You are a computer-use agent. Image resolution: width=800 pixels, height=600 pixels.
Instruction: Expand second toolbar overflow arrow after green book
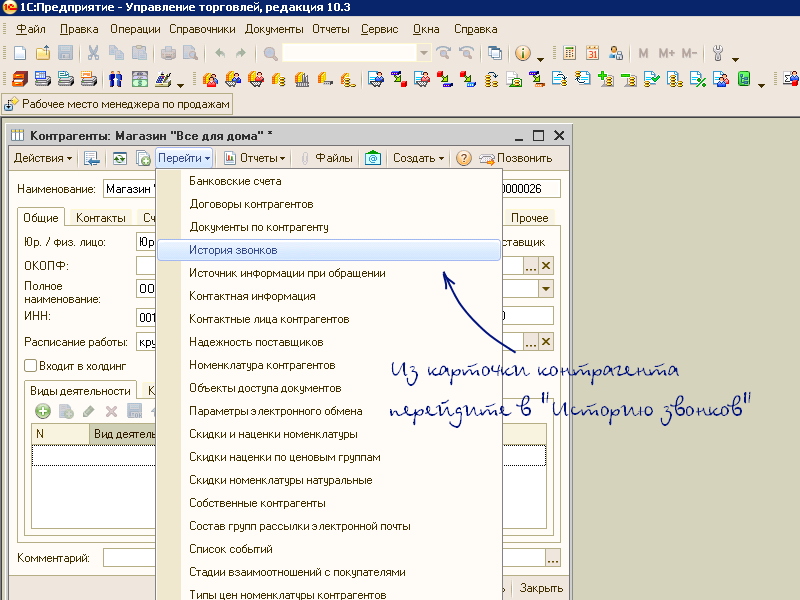click(761, 85)
